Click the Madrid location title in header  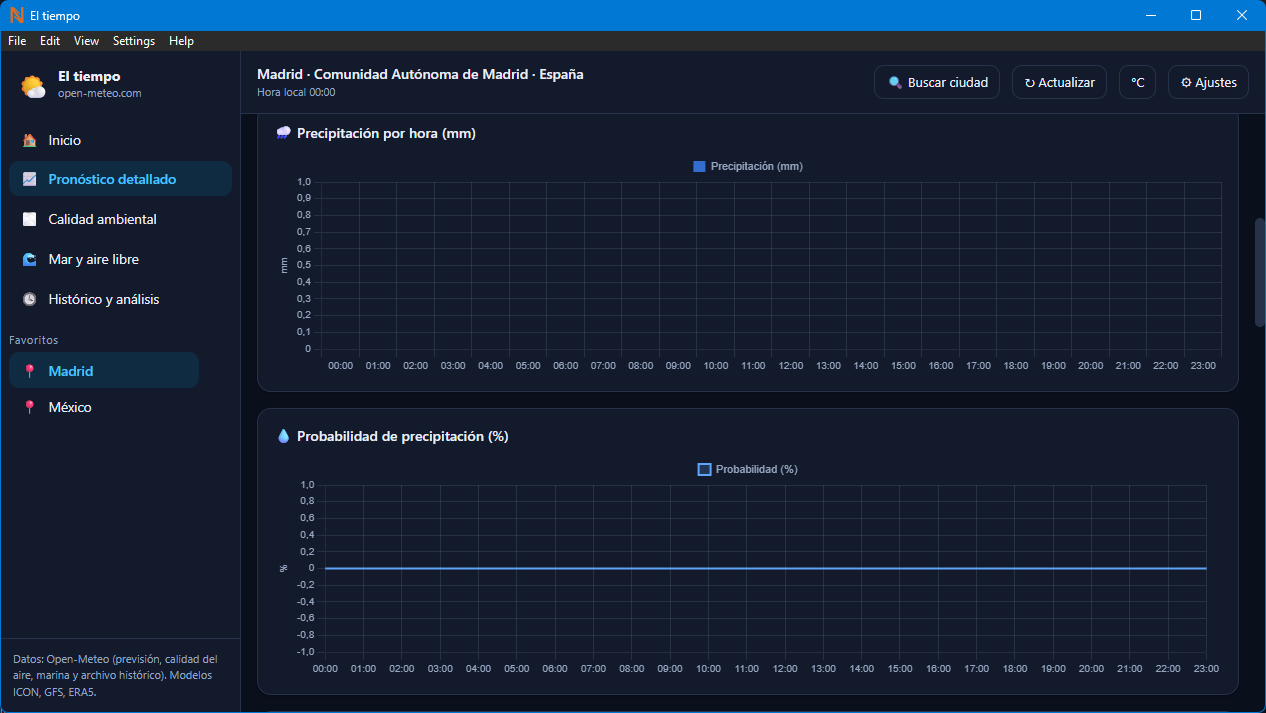click(x=420, y=75)
